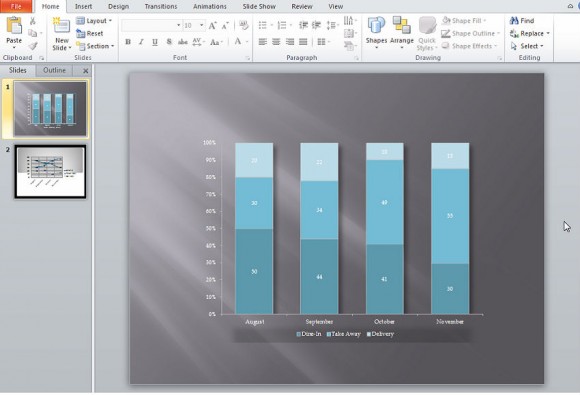Toggle strikethrough formatting
Screen dimensions: 580x395
(182, 42)
